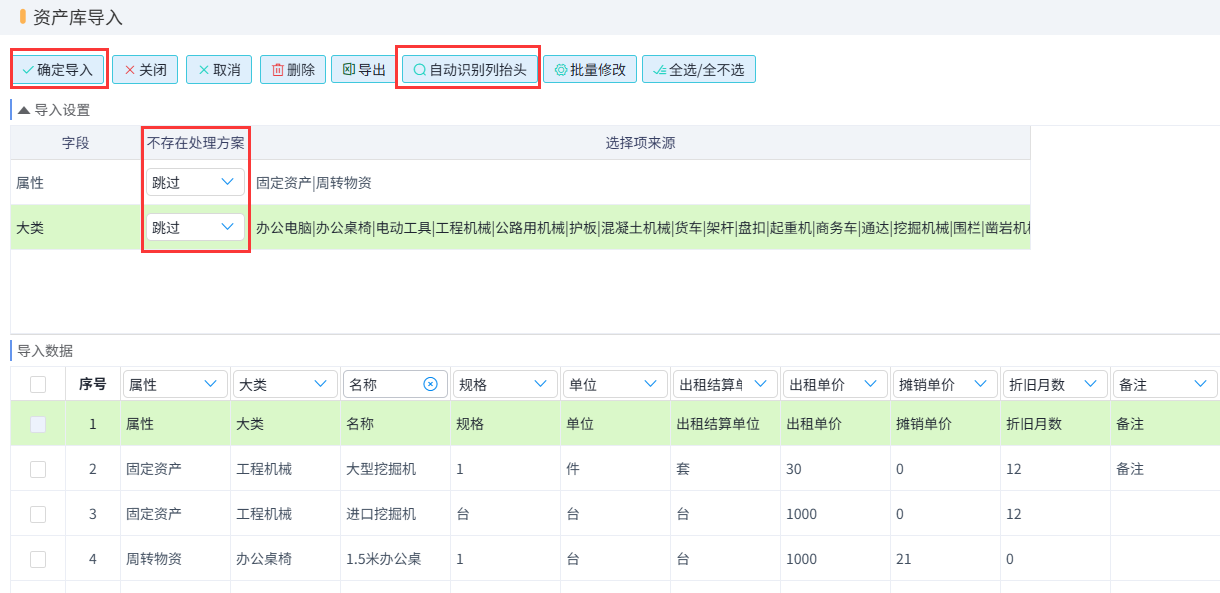Screen dimensions: 1220x593
Task: Click the 序号 column header
Action: click(93, 384)
